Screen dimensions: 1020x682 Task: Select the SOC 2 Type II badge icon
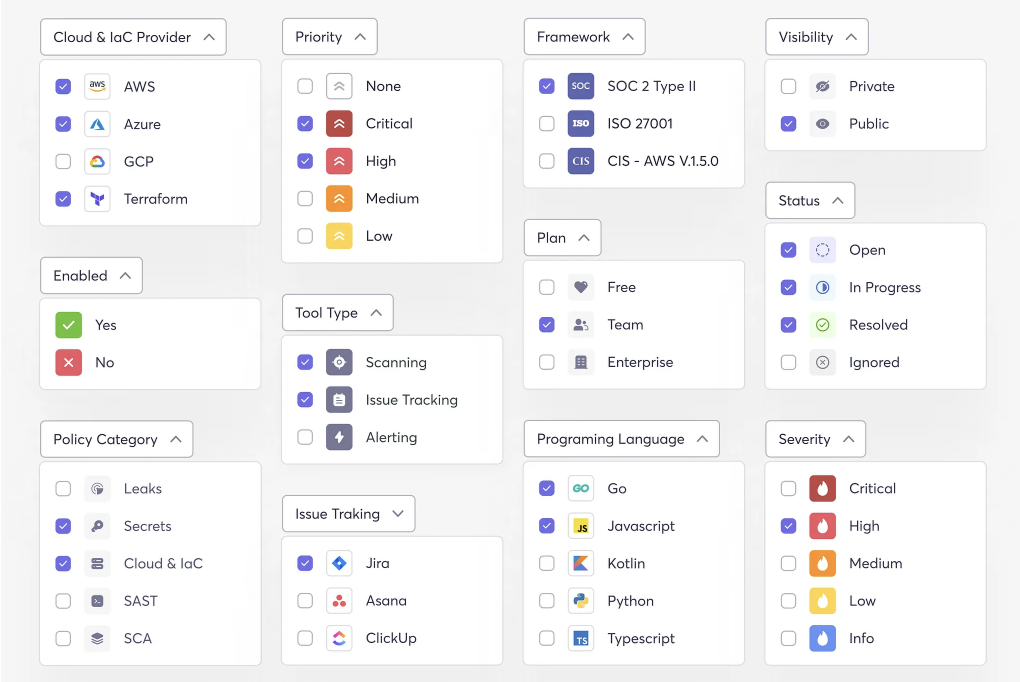point(581,86)
